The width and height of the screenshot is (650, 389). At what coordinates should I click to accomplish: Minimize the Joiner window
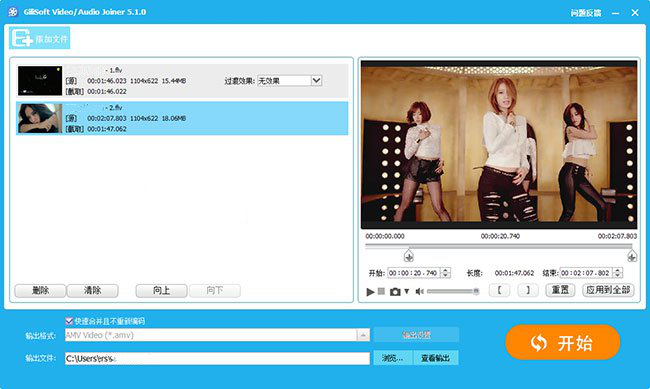(x=616, y=13)
